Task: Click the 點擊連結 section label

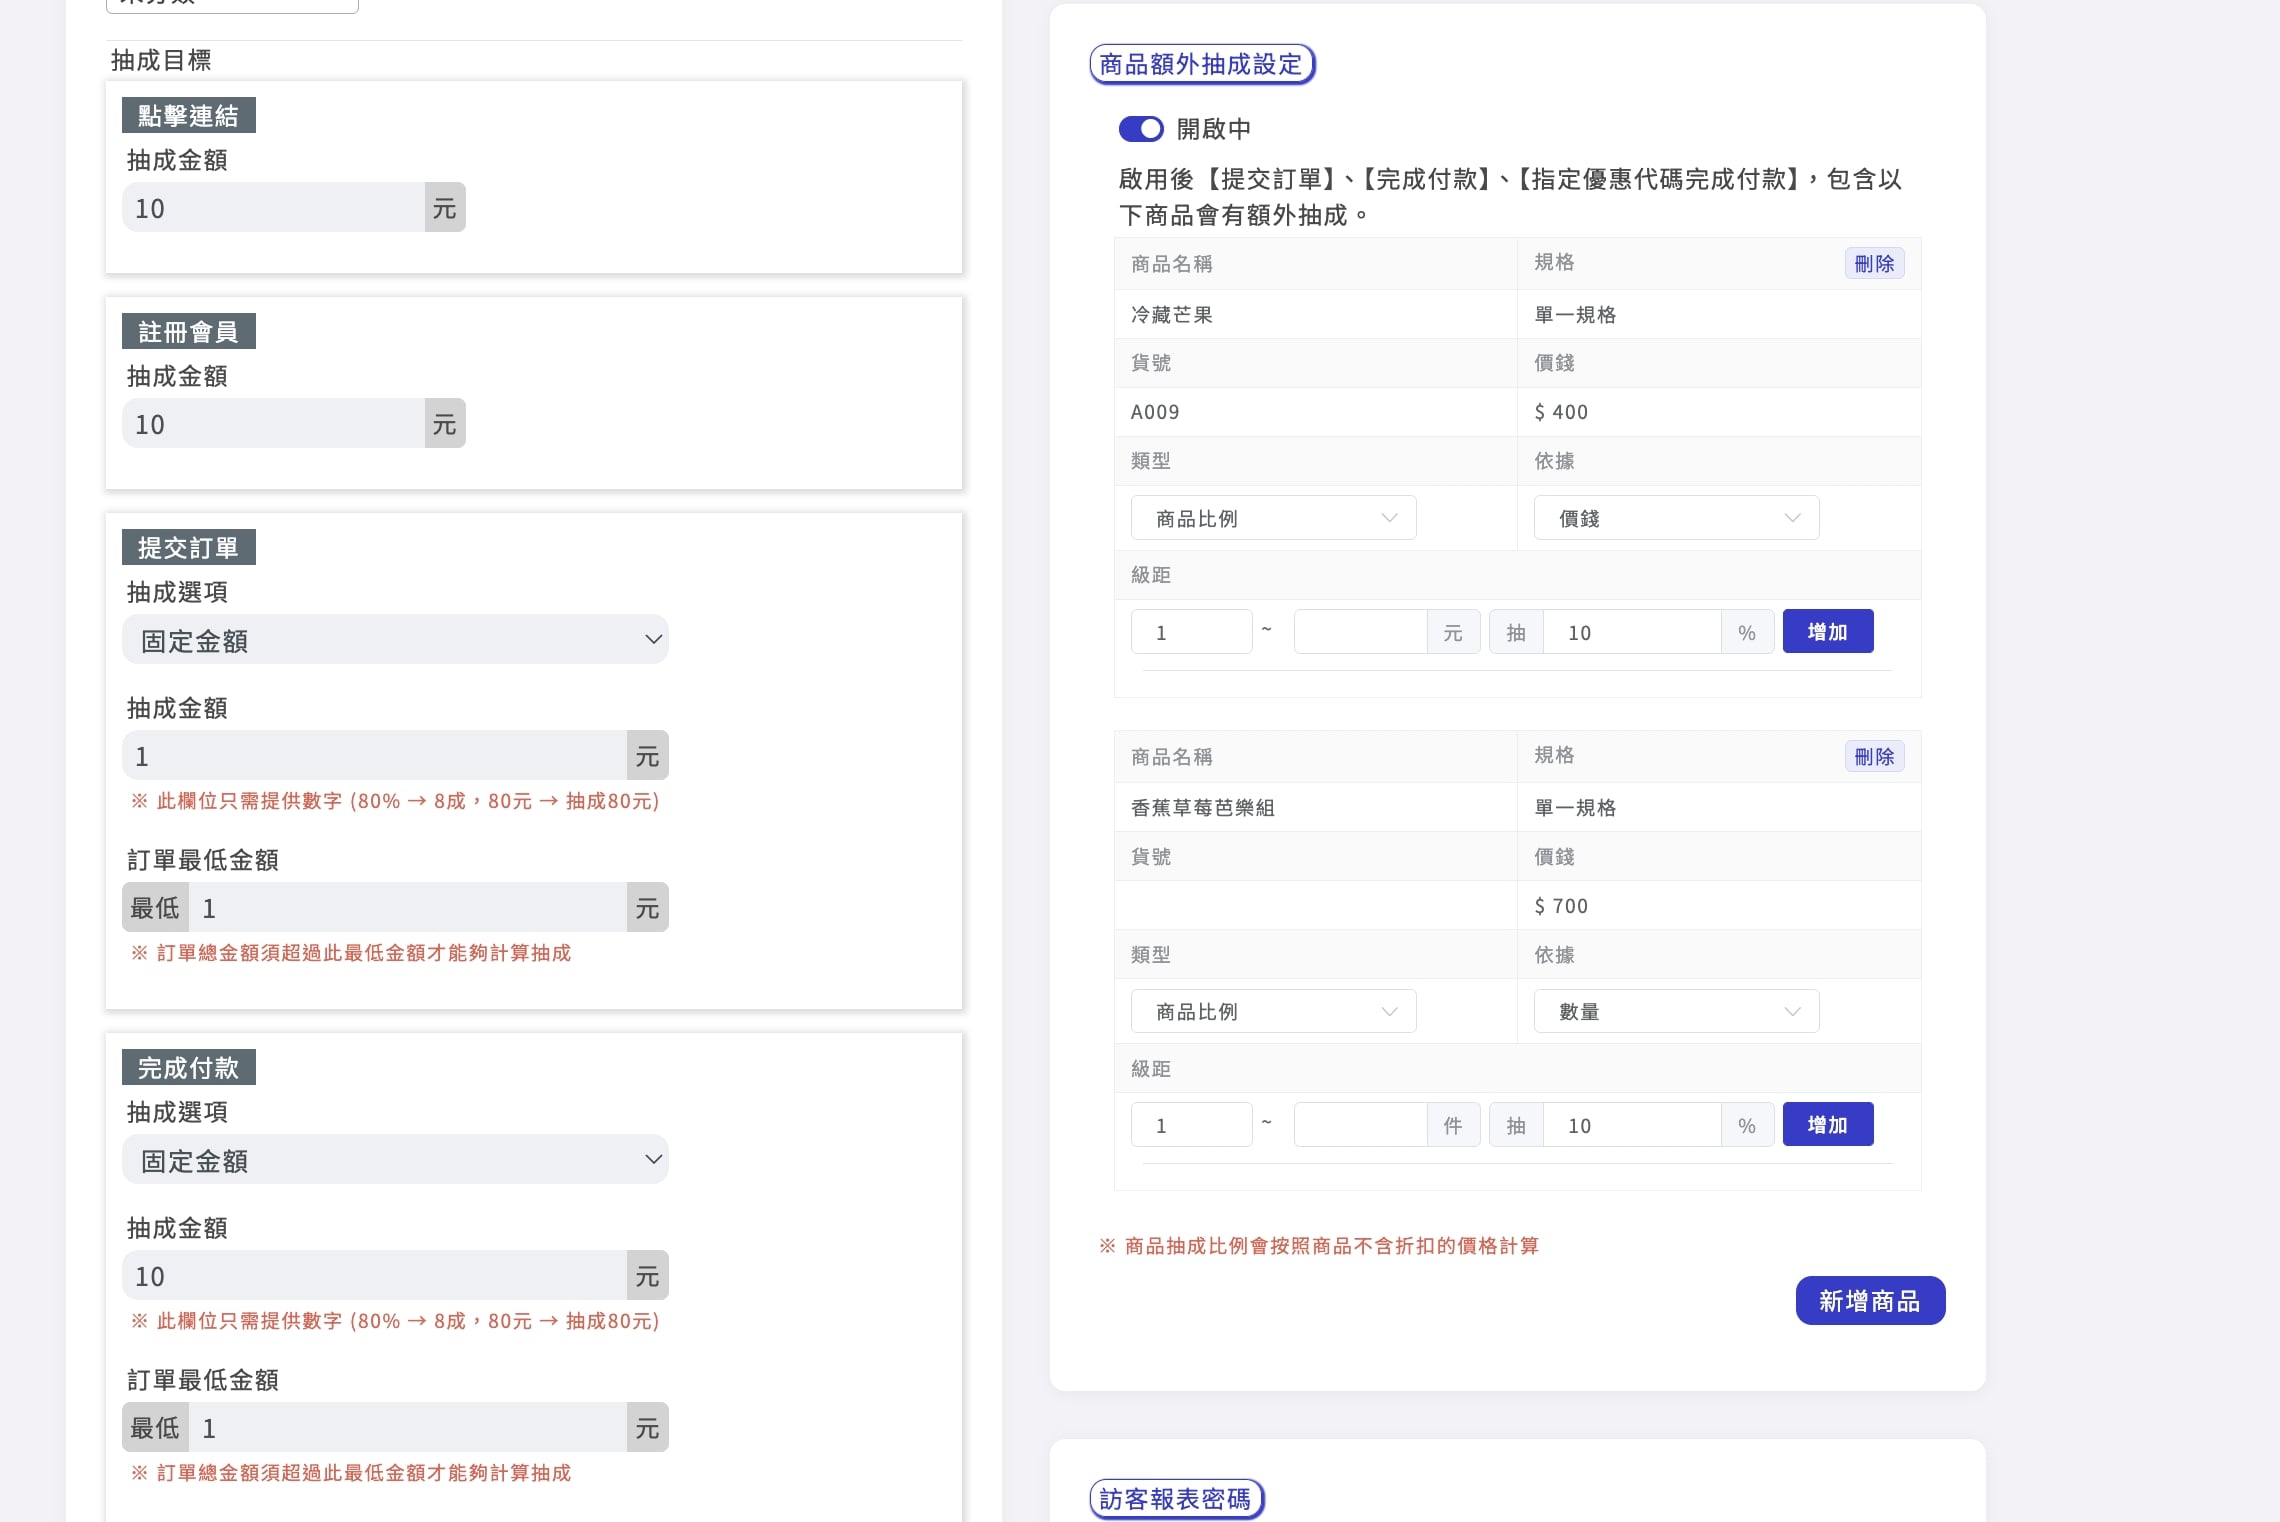Action: [x=188, y=116]
